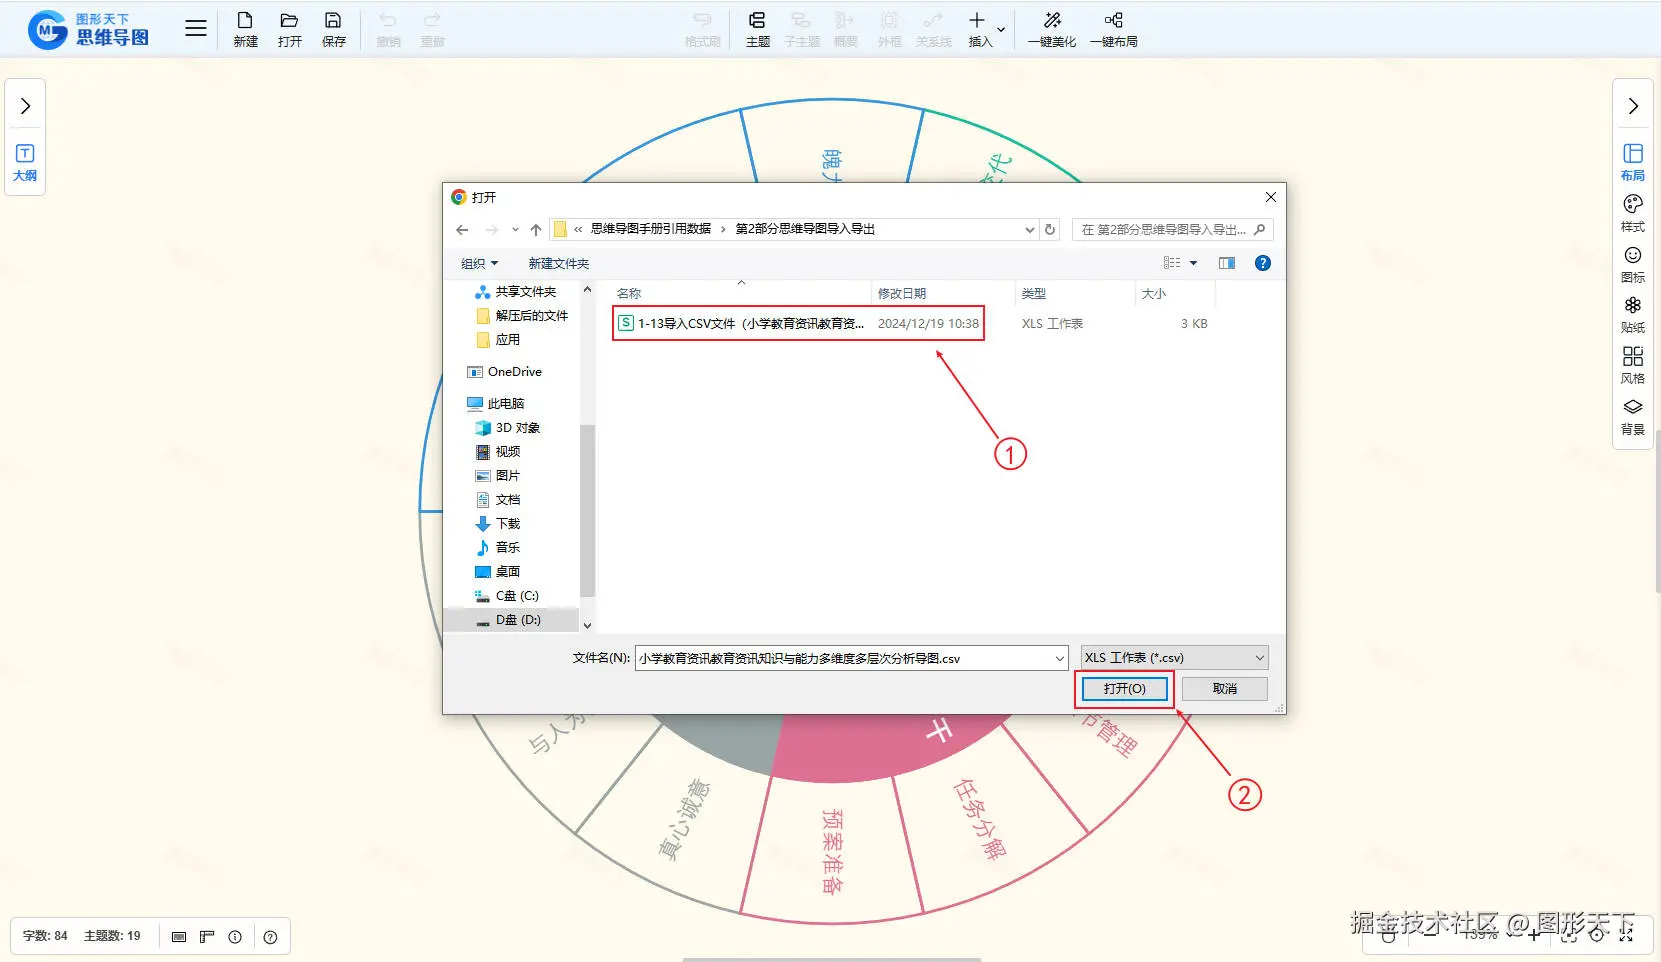Select 解压后的文件 folder in the tree
The width and height of the screenshot is (1661, 962).
[x=522, y=316]
